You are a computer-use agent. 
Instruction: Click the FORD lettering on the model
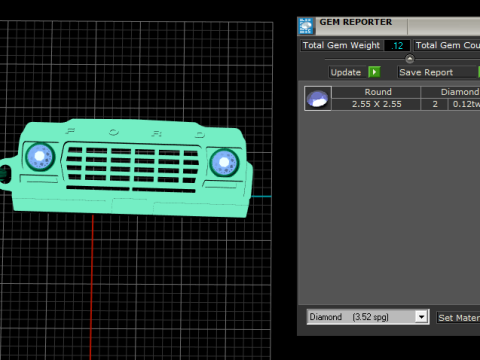tap(135, 133)
